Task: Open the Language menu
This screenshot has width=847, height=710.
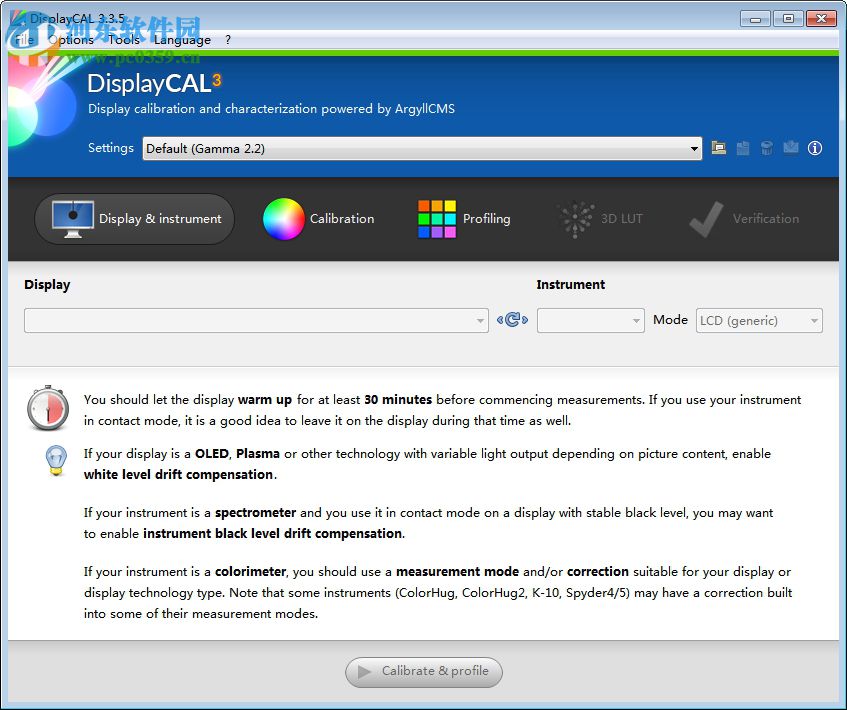Action: [182, 39]
